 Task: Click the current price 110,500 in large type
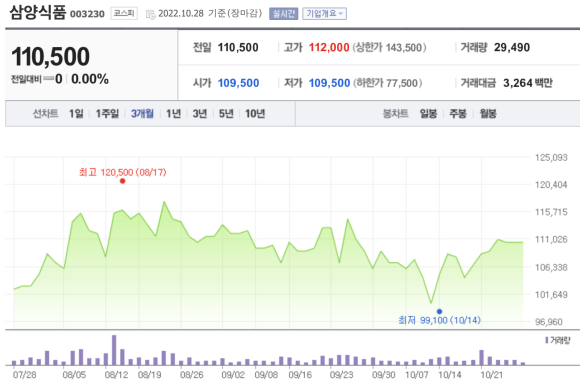pos(50,57)
